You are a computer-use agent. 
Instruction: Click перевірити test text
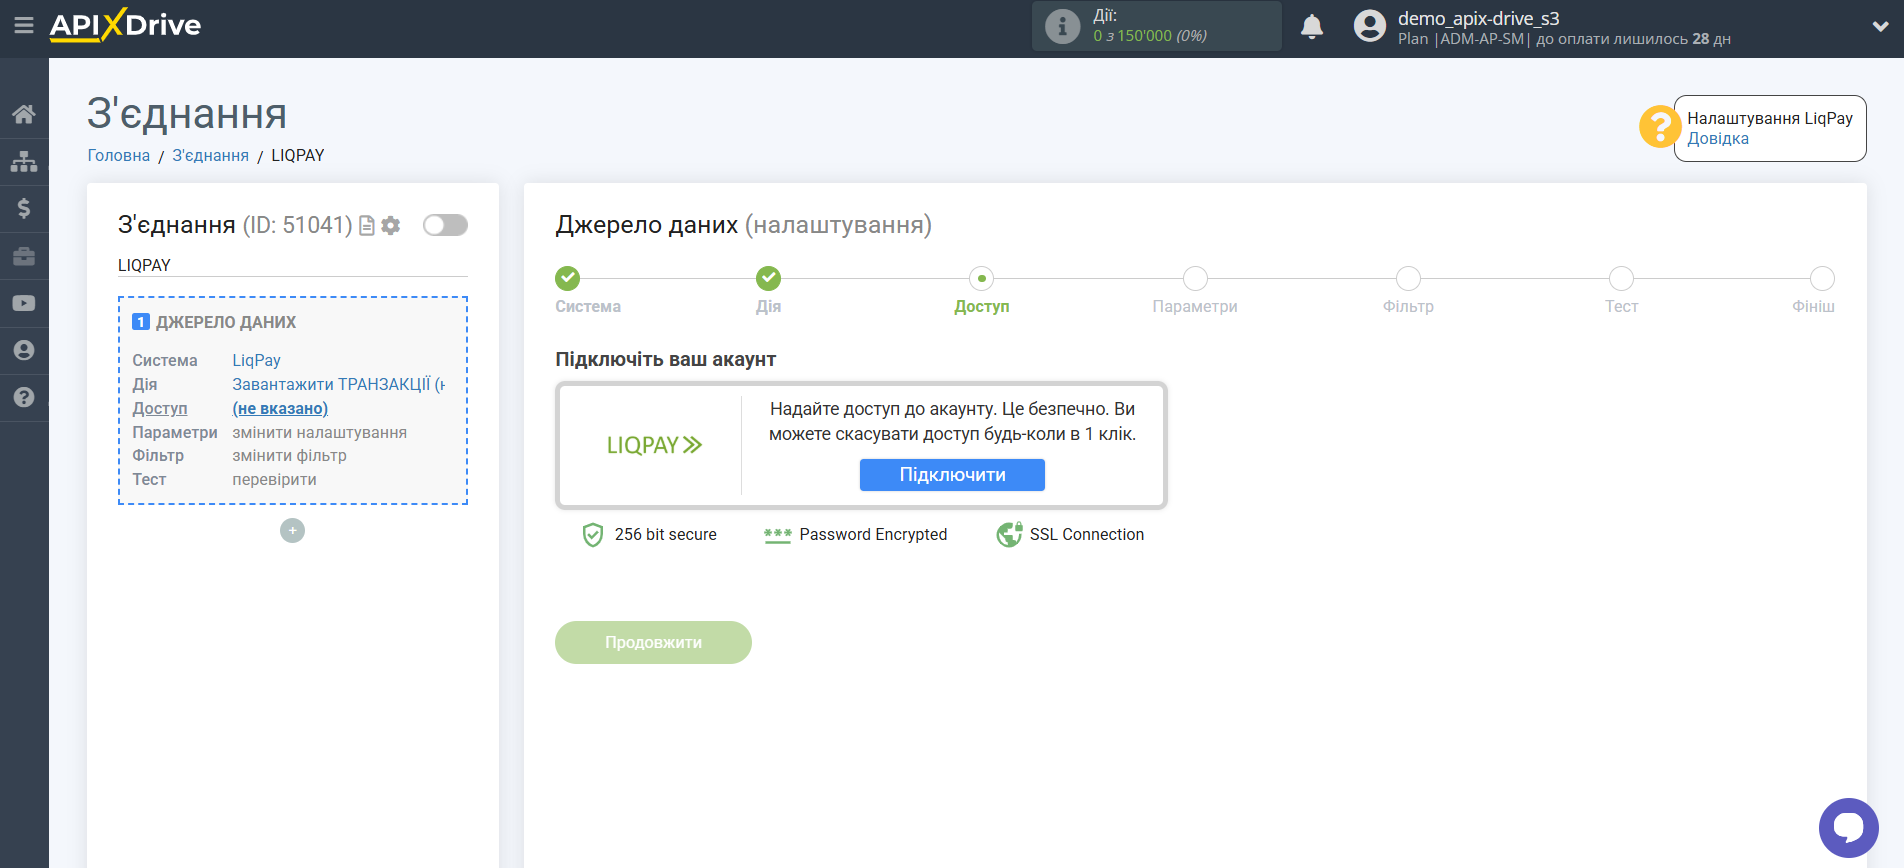tap(274, 479)
